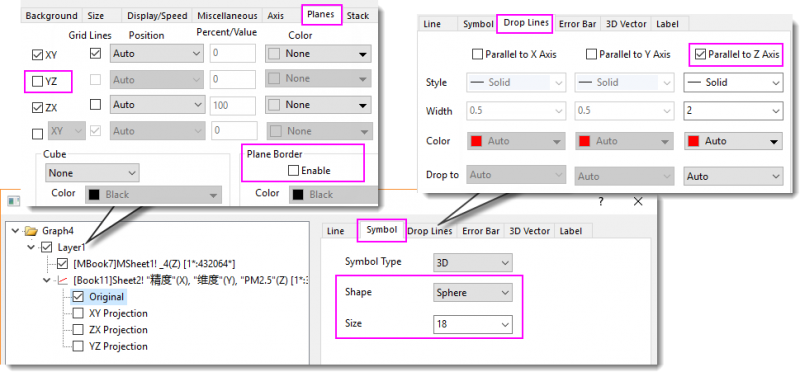The width and height of the screenshot is (800, 372).
Task: Check Parallel to Y Axis drop lines
Action: (591, 54)
